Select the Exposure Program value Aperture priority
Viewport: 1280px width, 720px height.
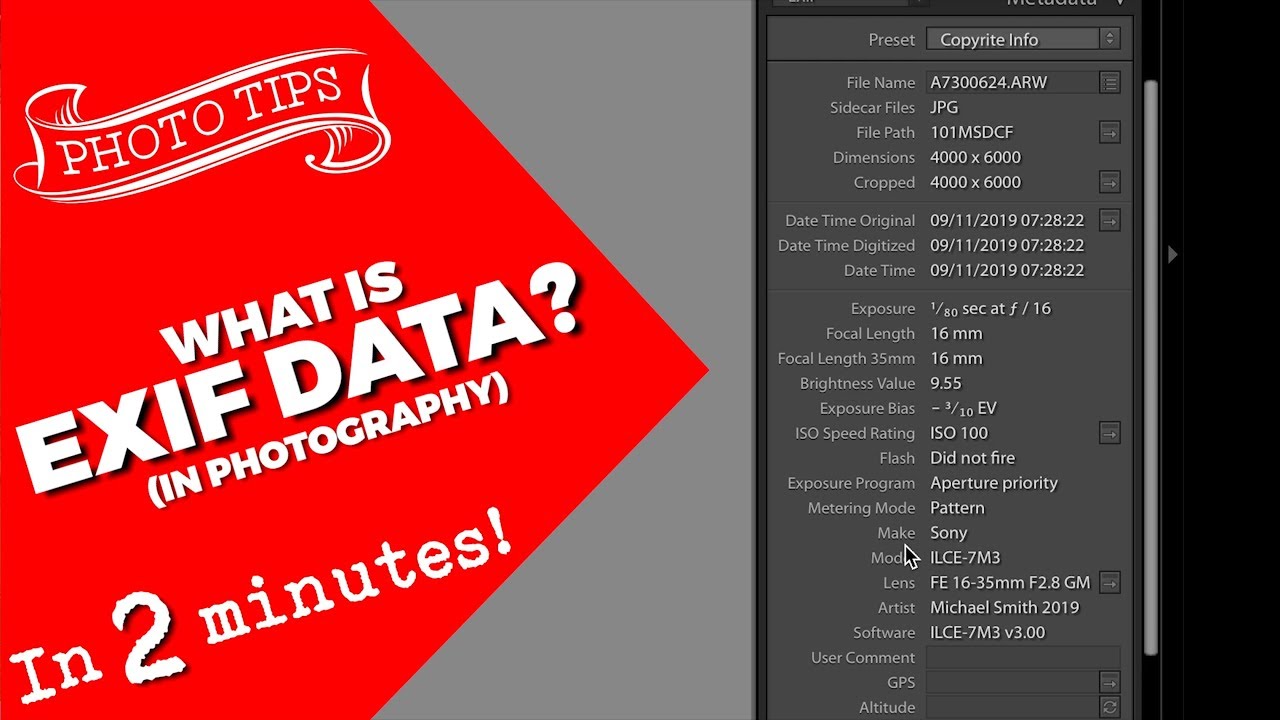click(x=994, y=483)
